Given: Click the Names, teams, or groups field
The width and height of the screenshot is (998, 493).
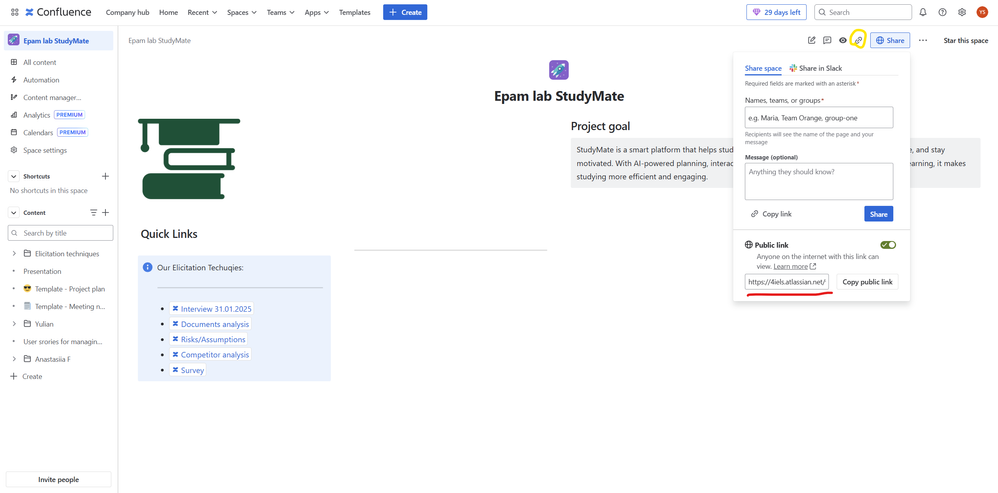Looking at the screenshot, I should point(819,117).
